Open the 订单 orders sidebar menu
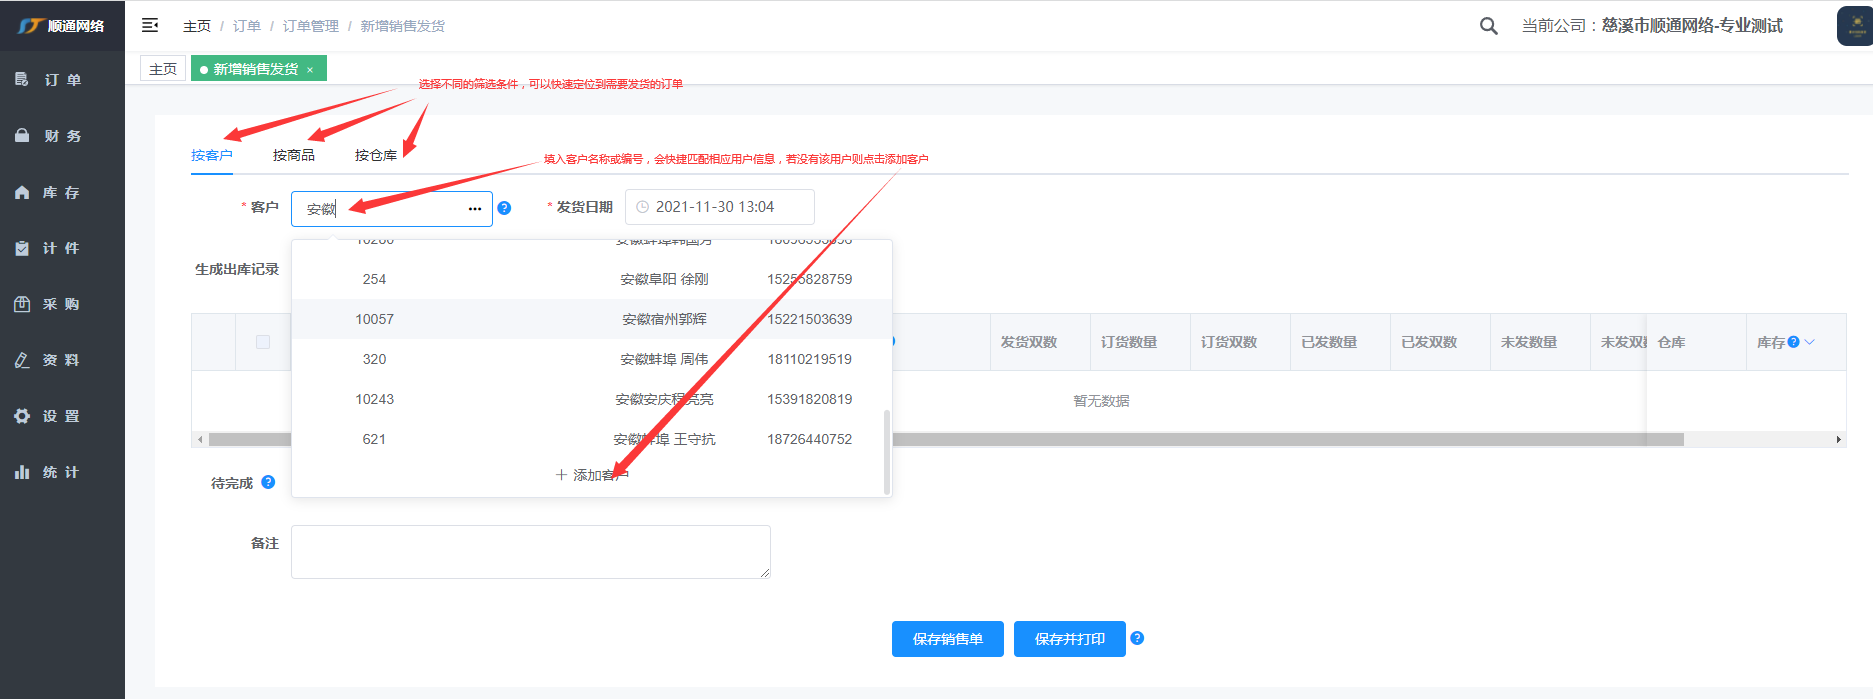1873x699 pixels. tap(62, 80)
